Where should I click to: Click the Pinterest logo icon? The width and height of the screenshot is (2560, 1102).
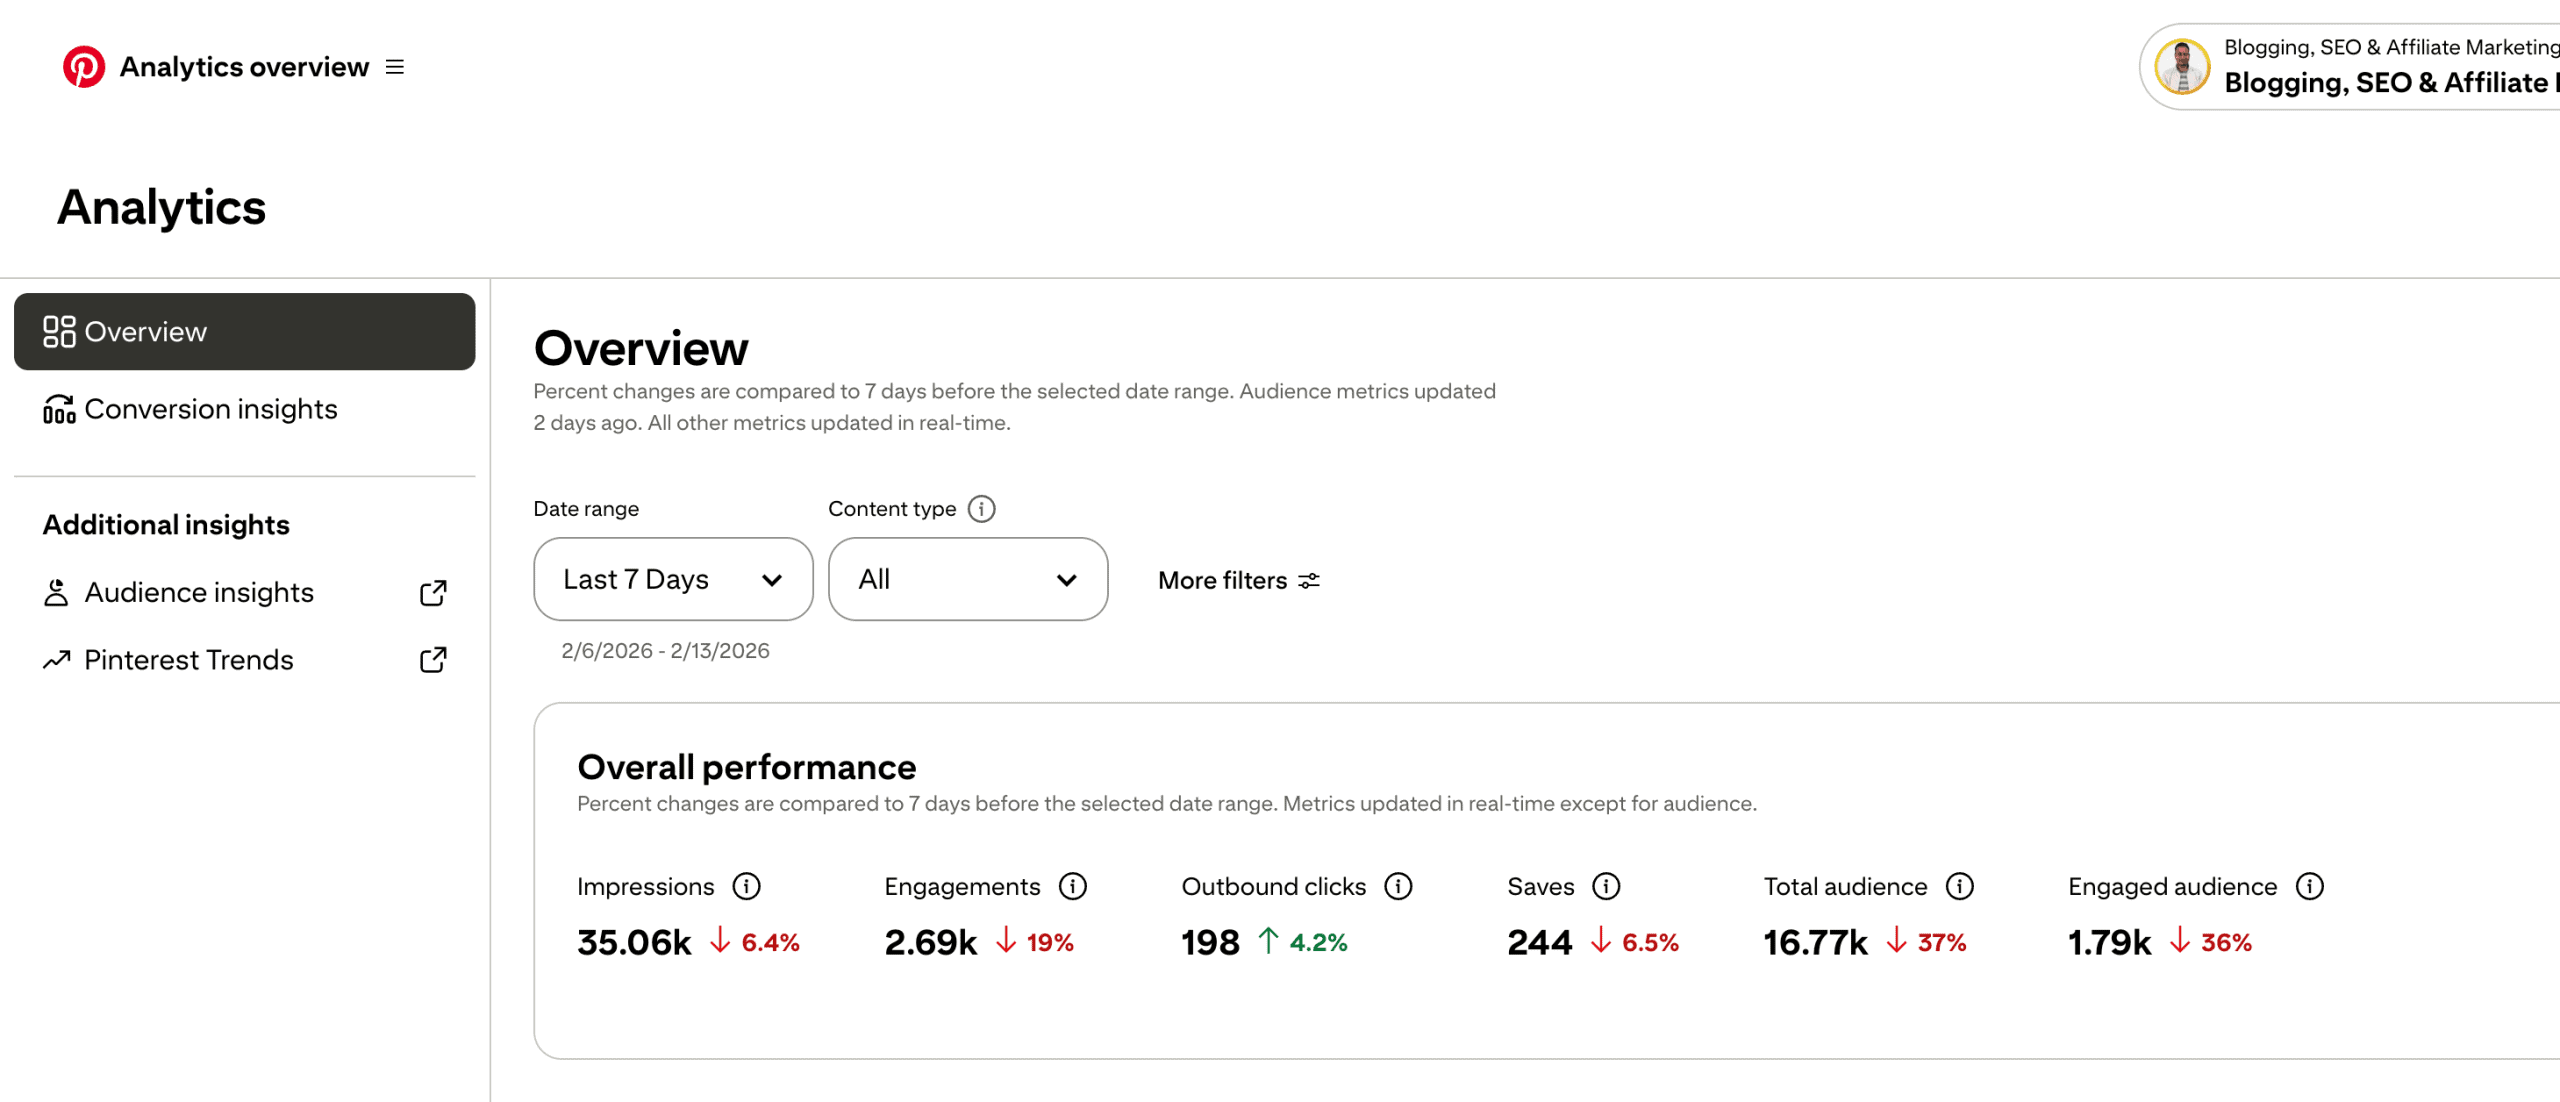click(85, 66)
